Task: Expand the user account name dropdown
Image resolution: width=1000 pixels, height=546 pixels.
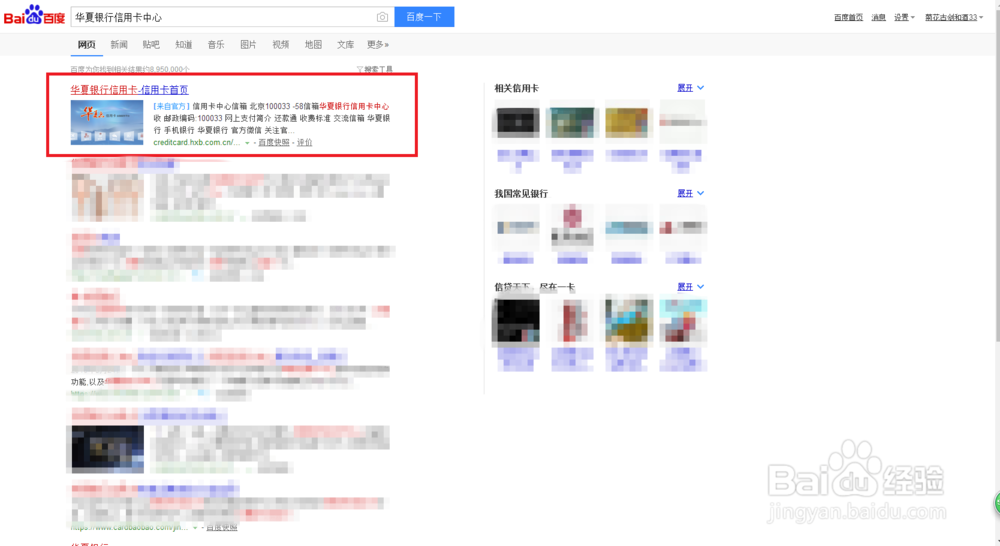Action: 954,17
